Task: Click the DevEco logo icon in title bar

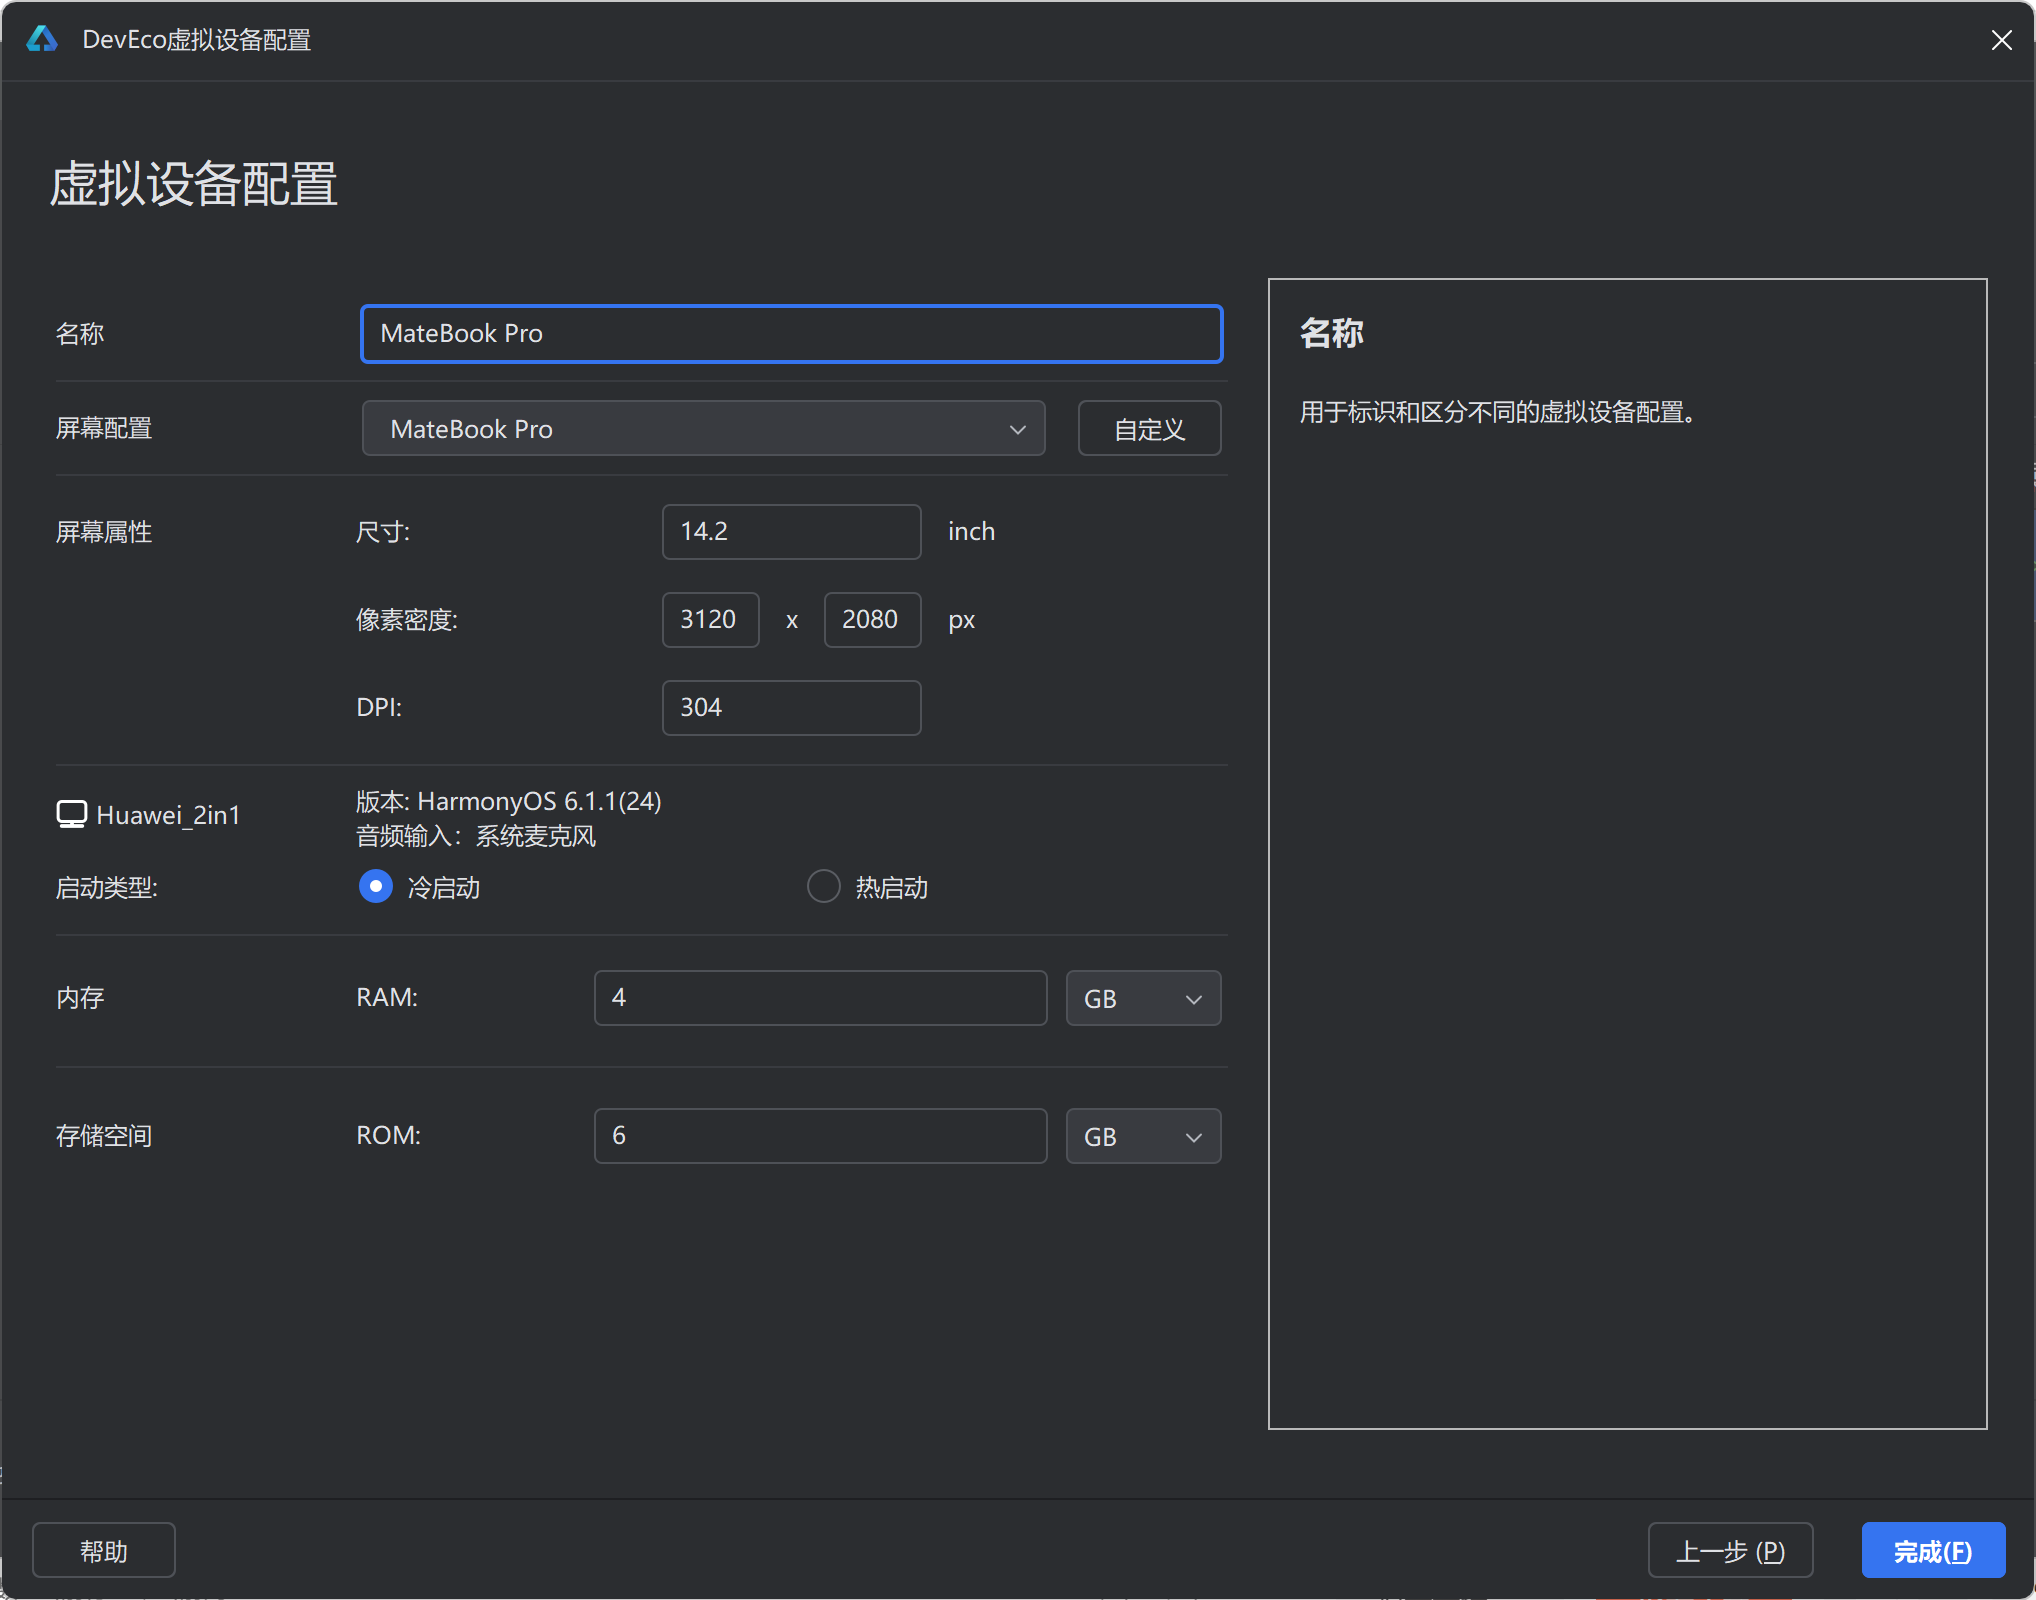Action: point(42,39)
